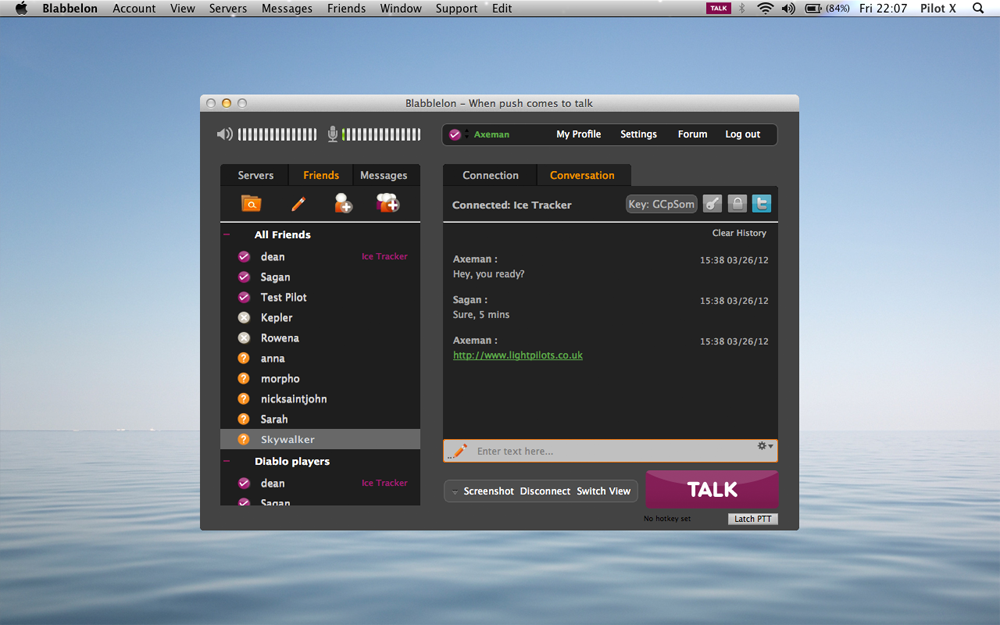Toggle the Latch PTT button
This screenshot has height=625, width=1000.
(752, 519)
